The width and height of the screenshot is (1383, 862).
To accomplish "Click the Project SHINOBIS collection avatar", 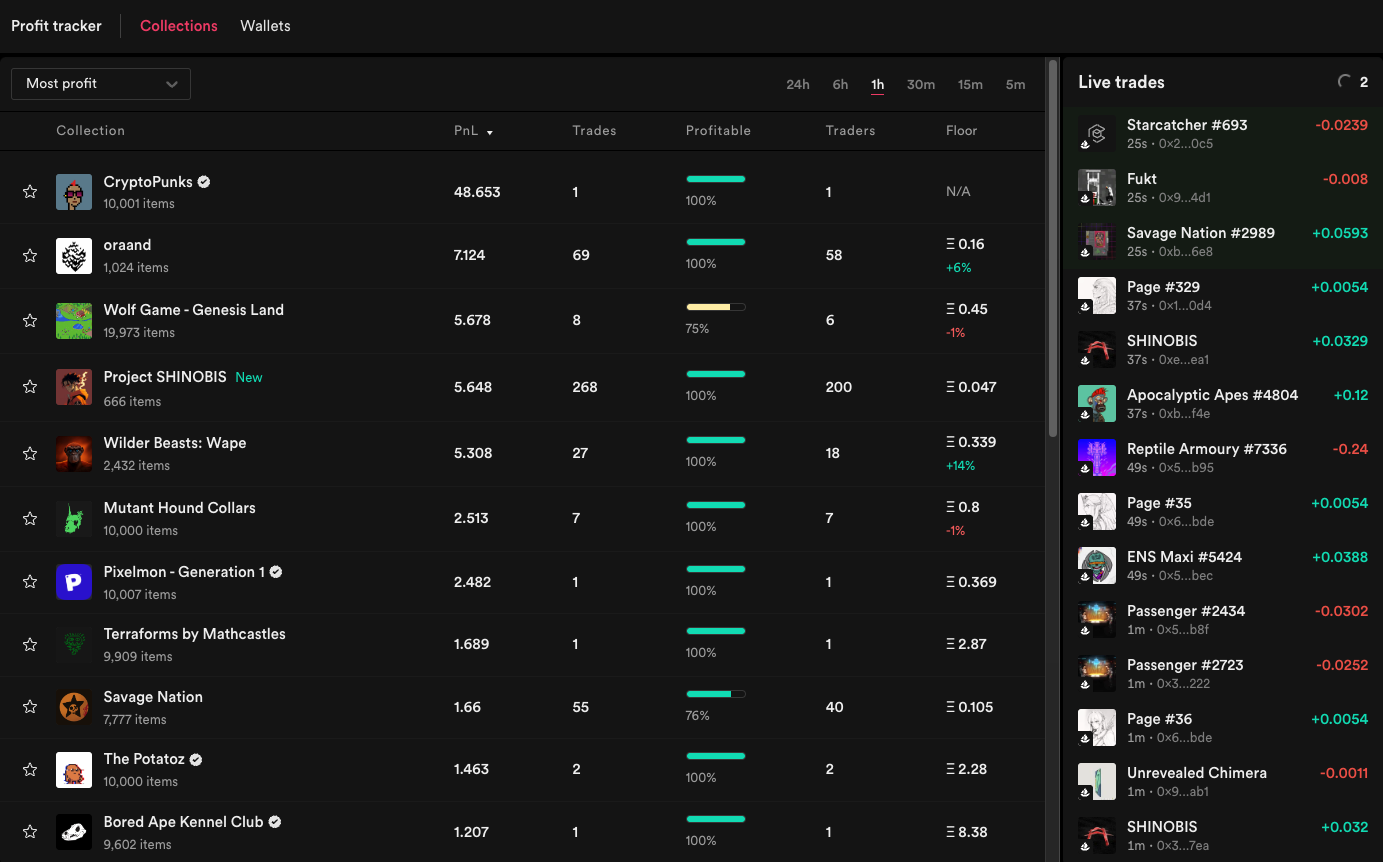I will click(74, 387).
